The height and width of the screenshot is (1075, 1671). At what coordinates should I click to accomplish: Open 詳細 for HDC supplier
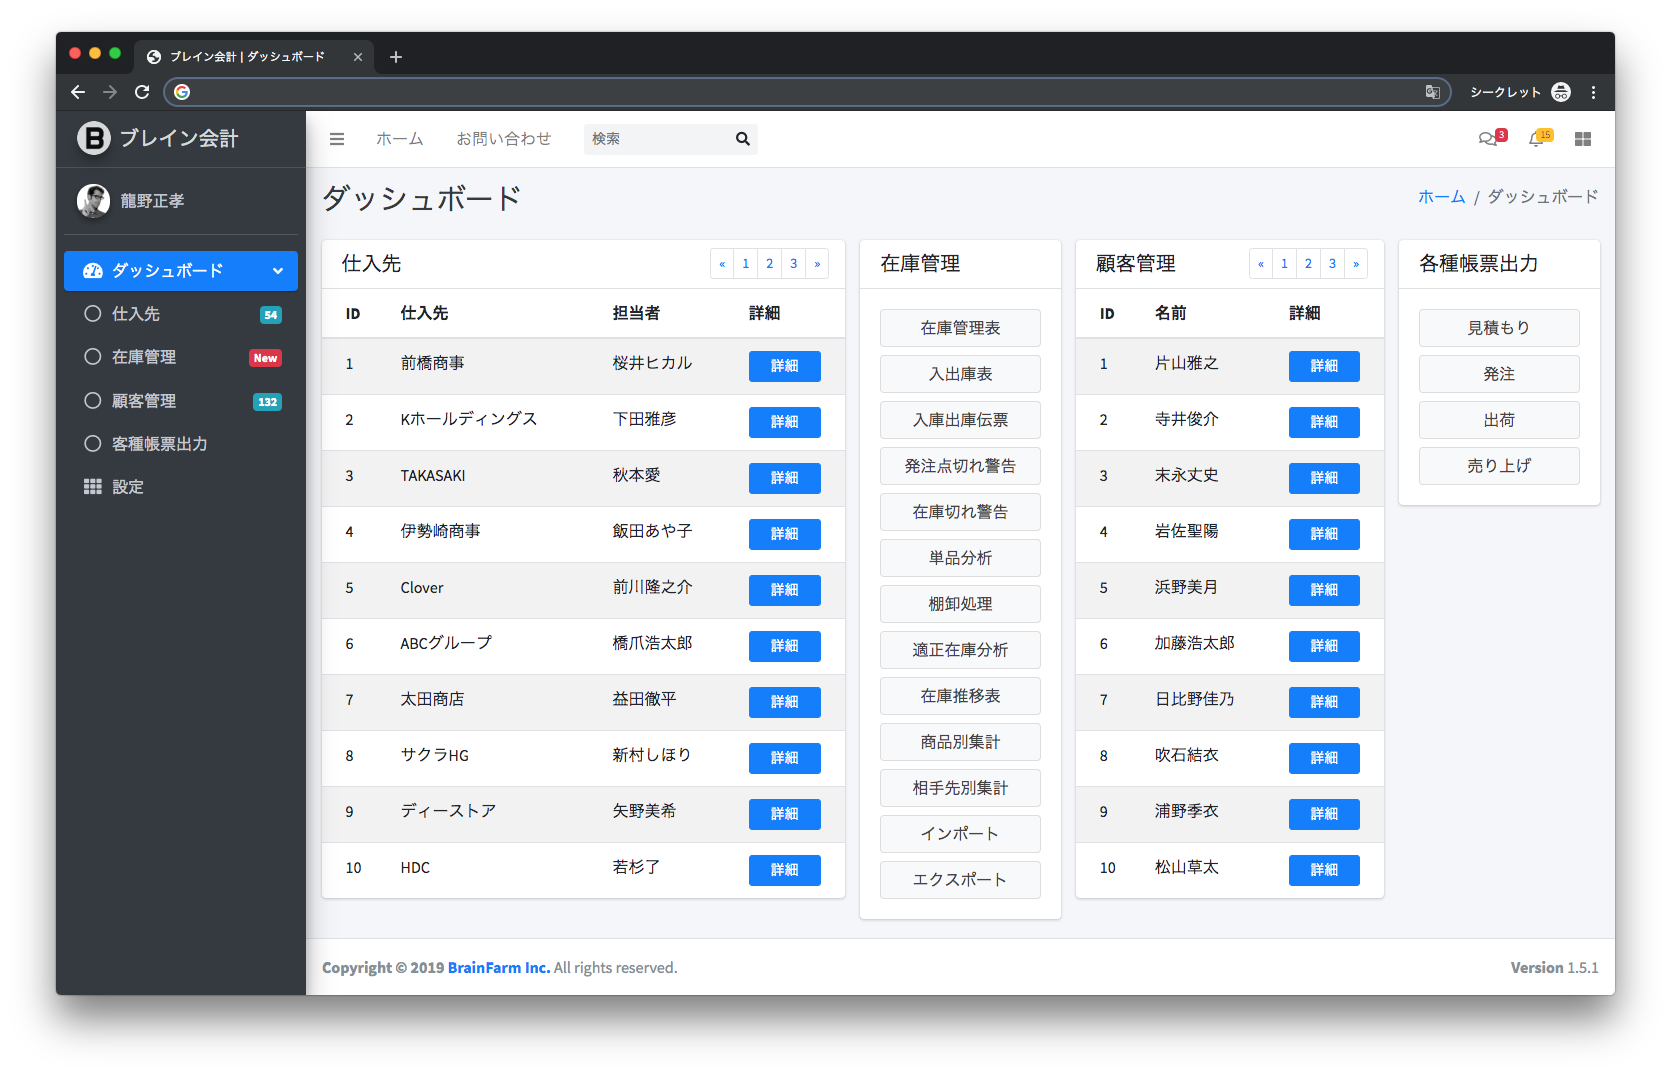click(785, 870)
